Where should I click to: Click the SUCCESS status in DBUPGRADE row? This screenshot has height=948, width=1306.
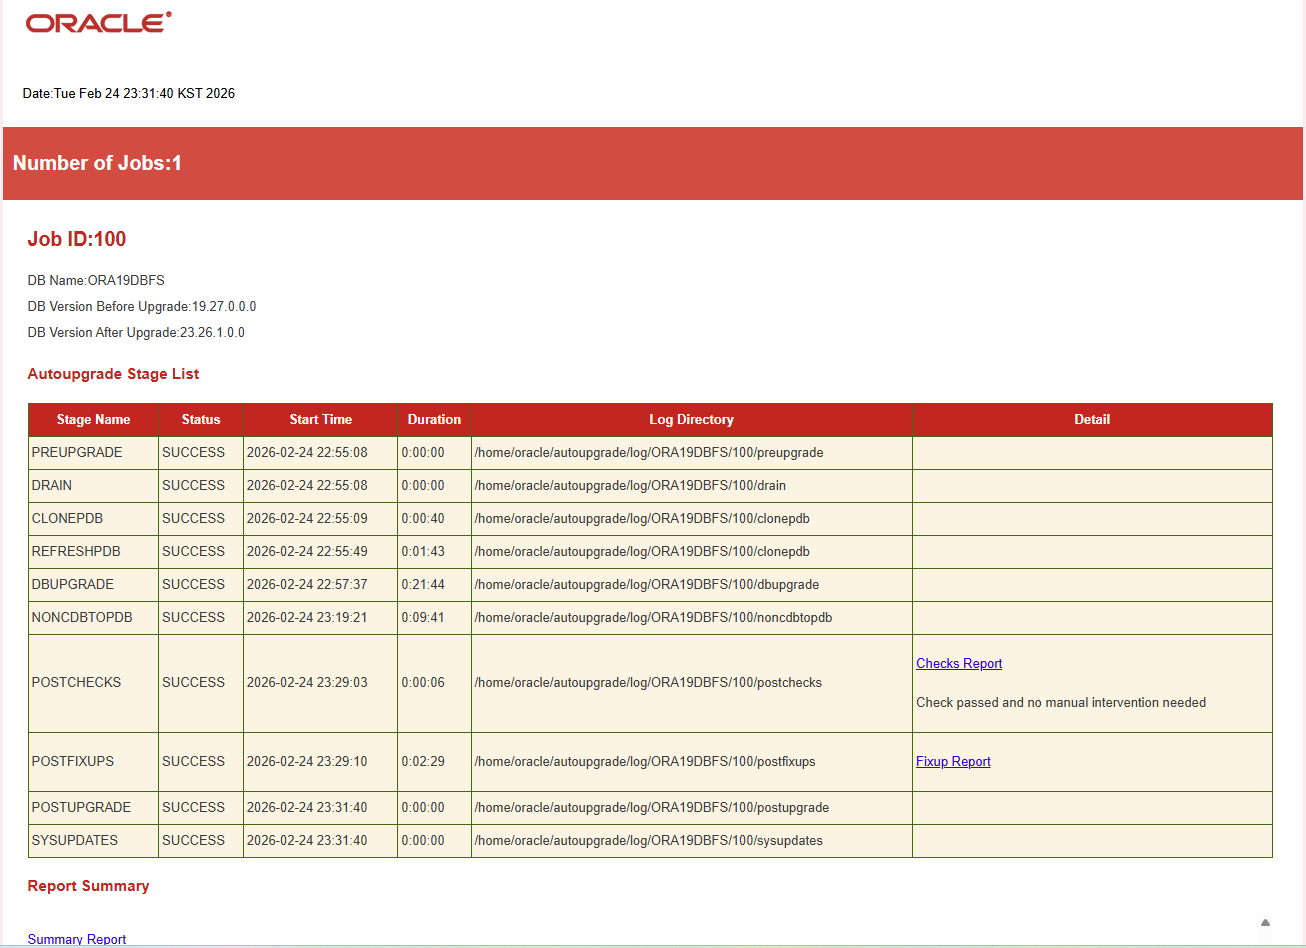point(193,585)
